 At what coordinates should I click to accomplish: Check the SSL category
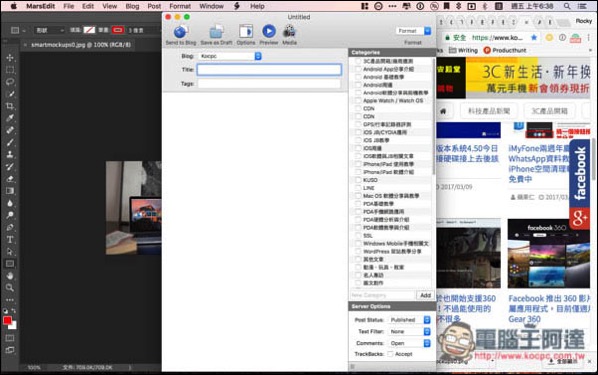tap(358, 236)
